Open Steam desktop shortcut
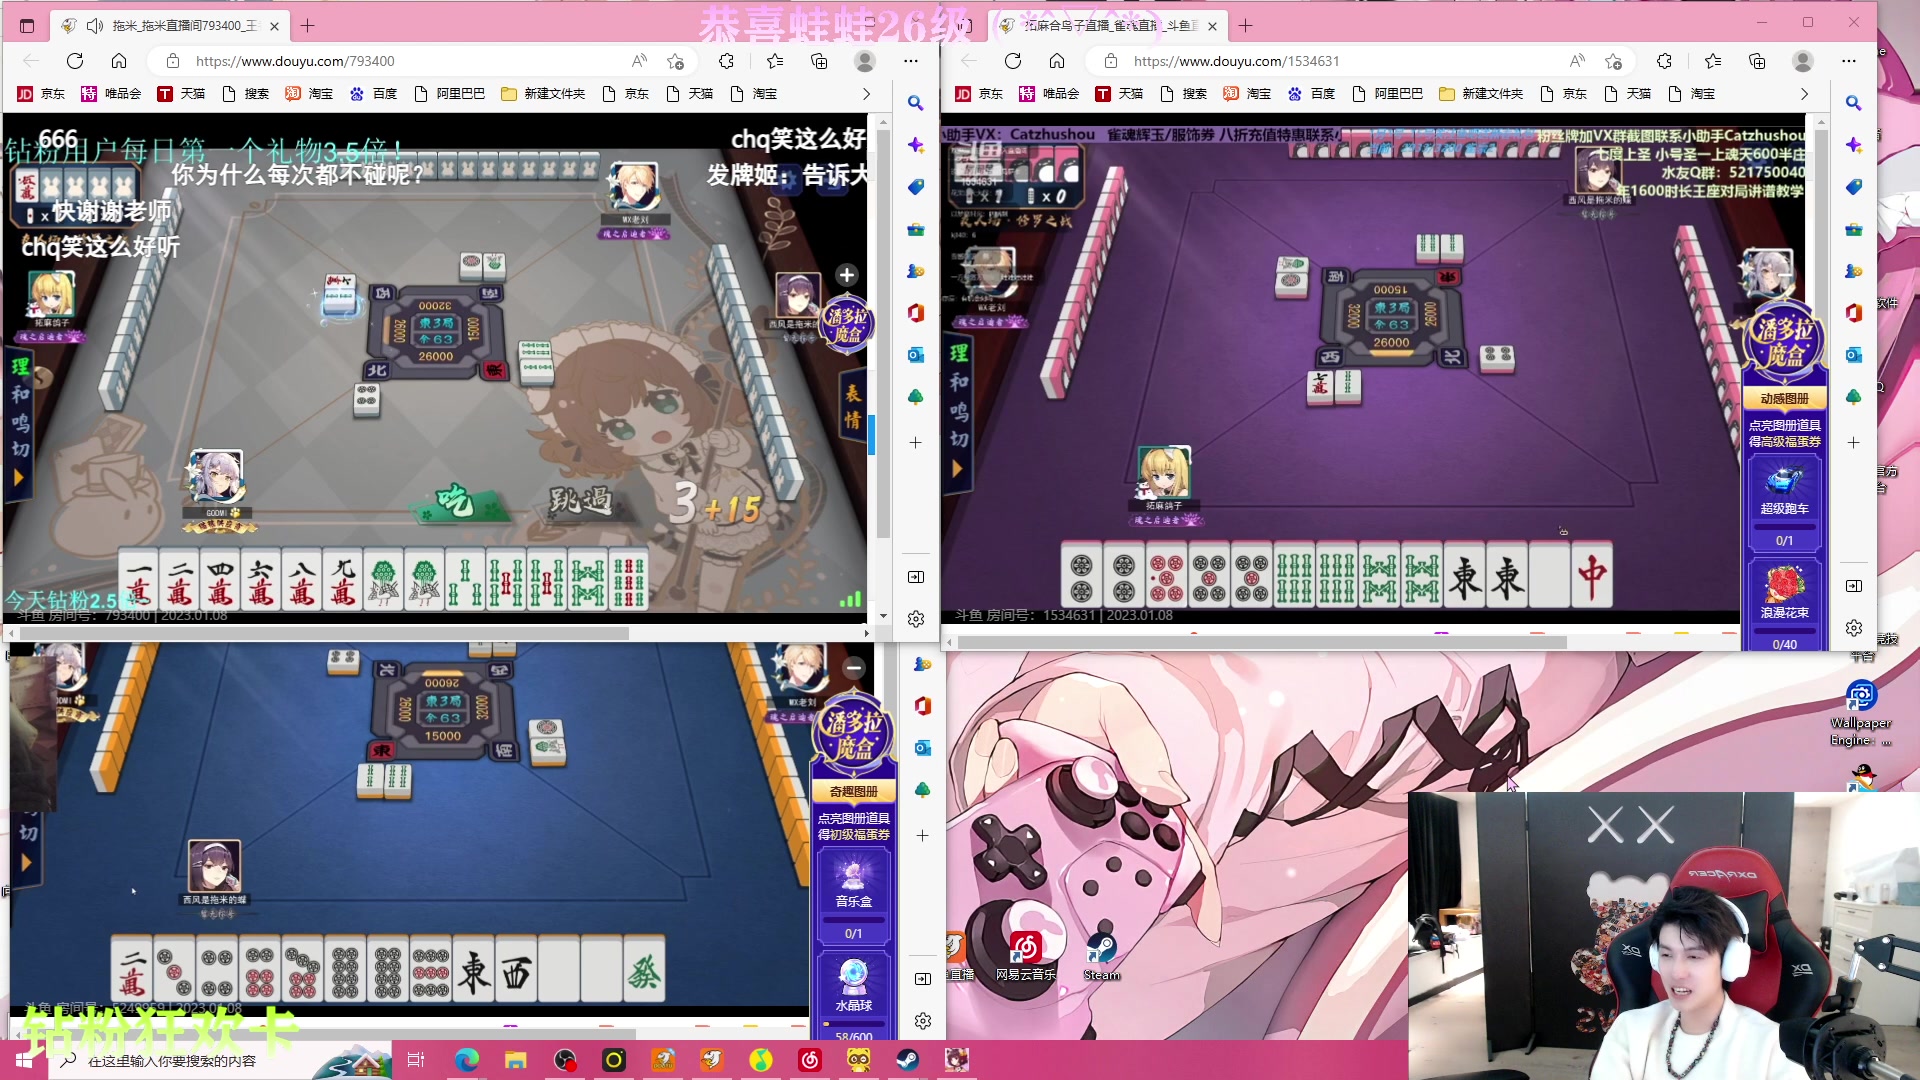This screenshot has height=1080, width=1920. point(1102,956)
